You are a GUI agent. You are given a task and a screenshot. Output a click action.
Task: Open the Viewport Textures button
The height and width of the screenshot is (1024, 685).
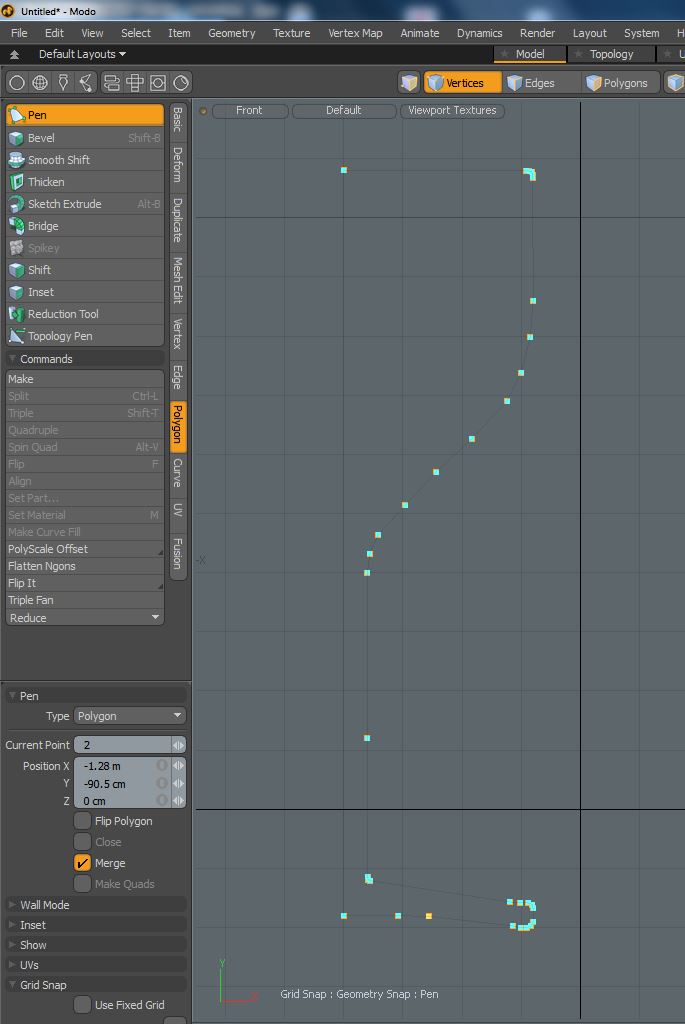[452, 110]
